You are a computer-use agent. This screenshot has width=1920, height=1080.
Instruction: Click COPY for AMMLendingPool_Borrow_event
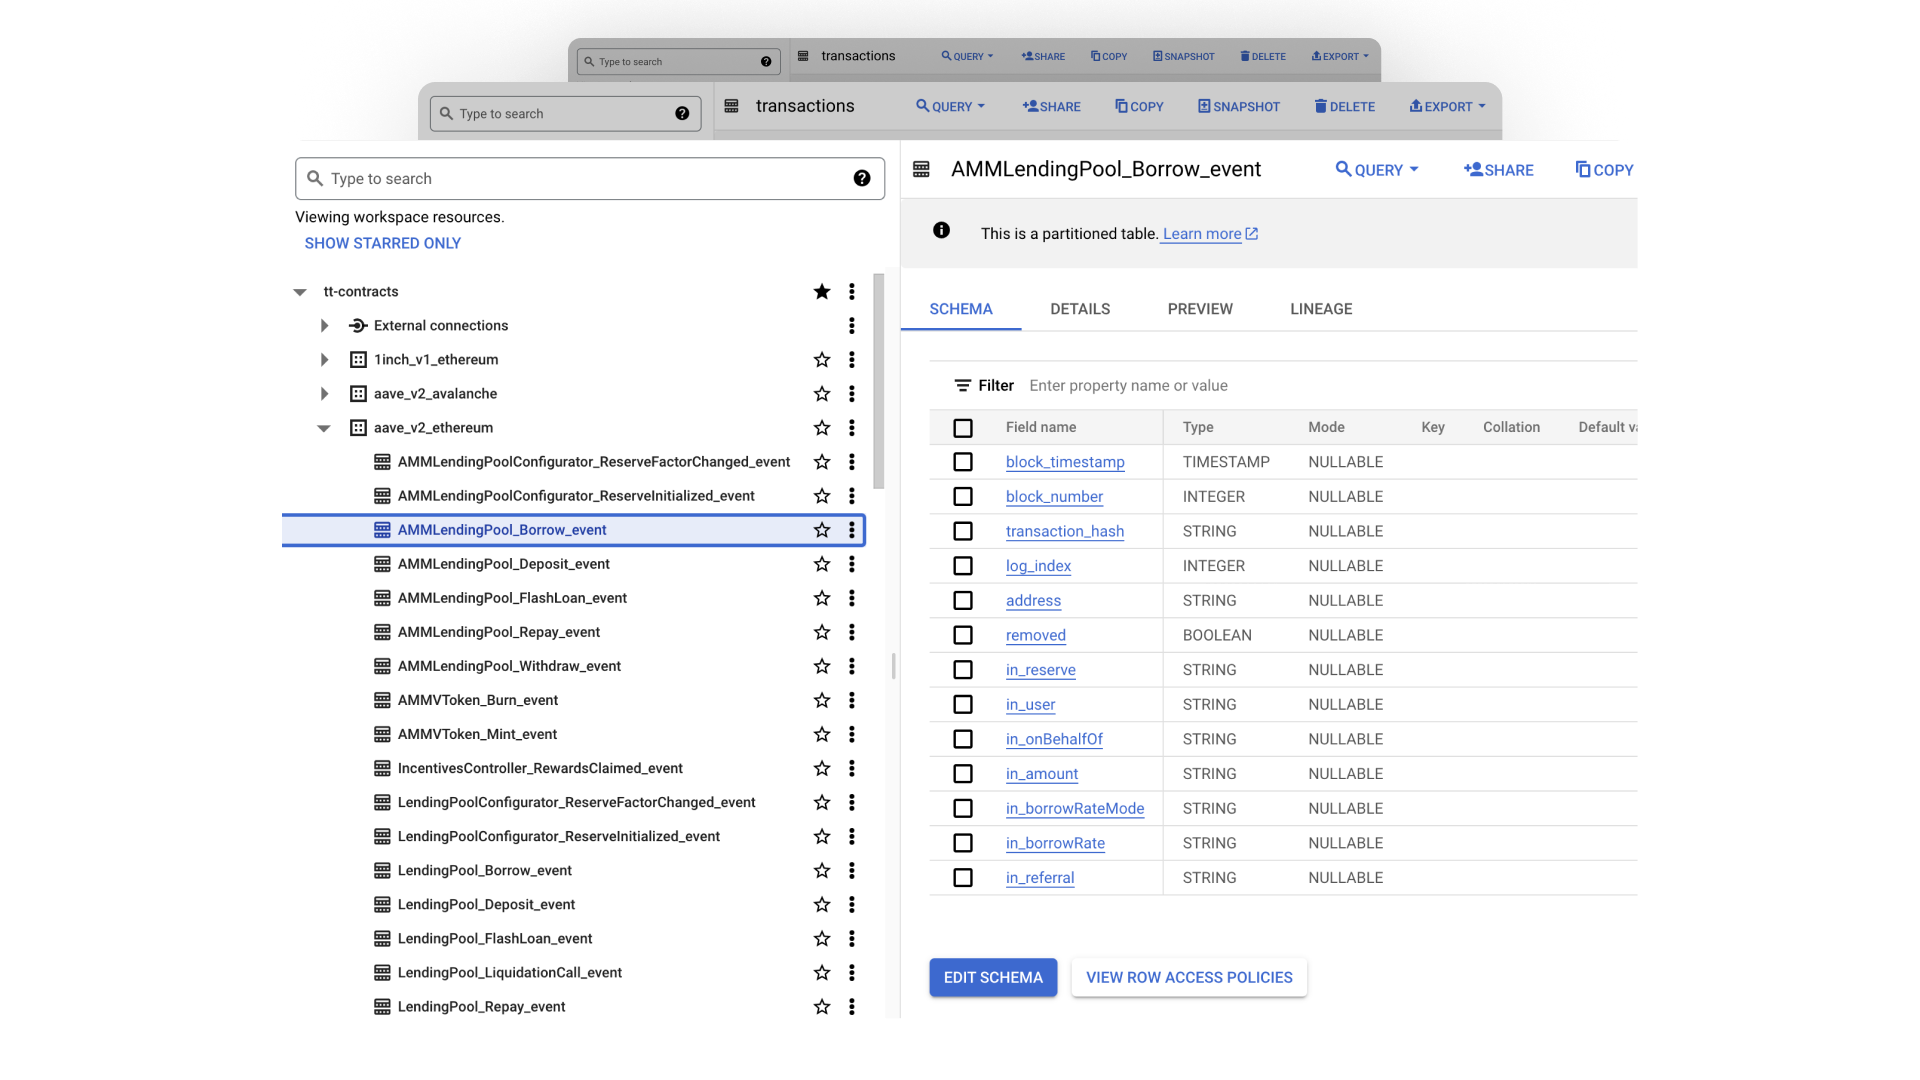point(1604,170)
